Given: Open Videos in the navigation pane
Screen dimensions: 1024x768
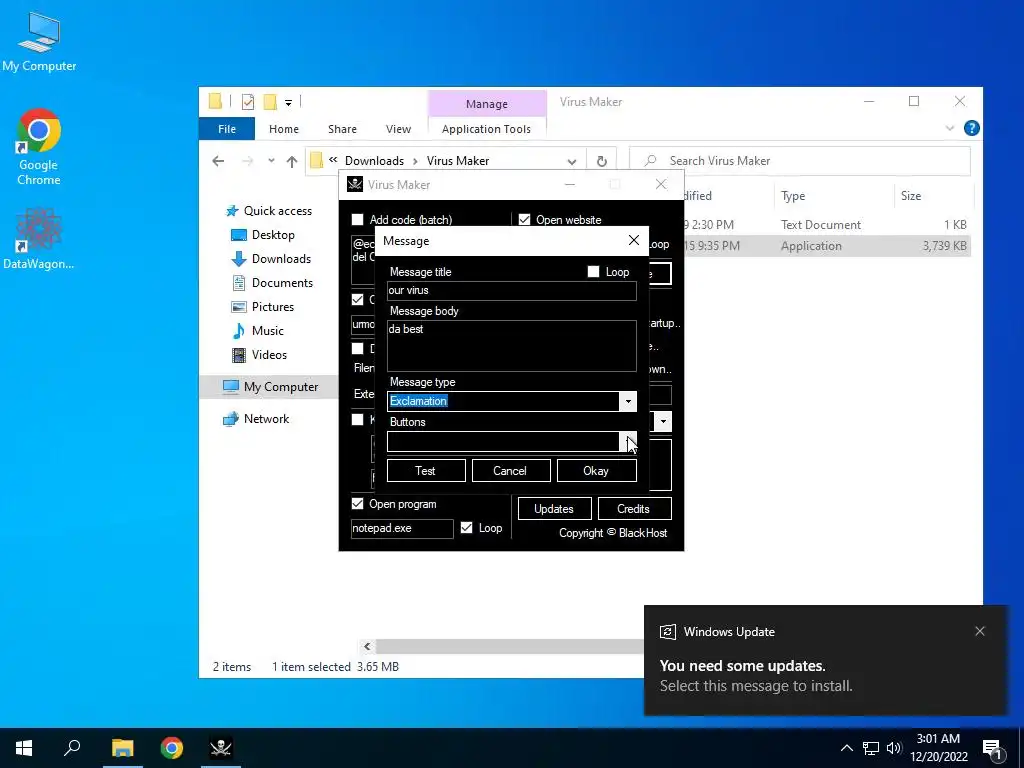Looking at the screenshot, I should click(x=269, y=355).
